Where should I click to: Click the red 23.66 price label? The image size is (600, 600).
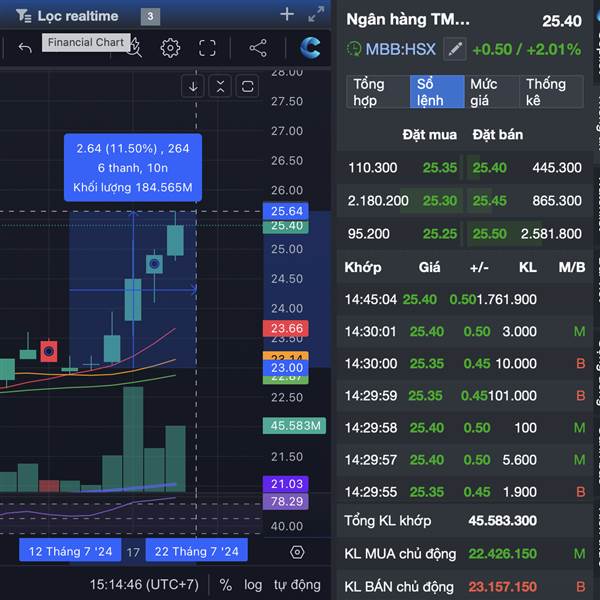point(286,328)
